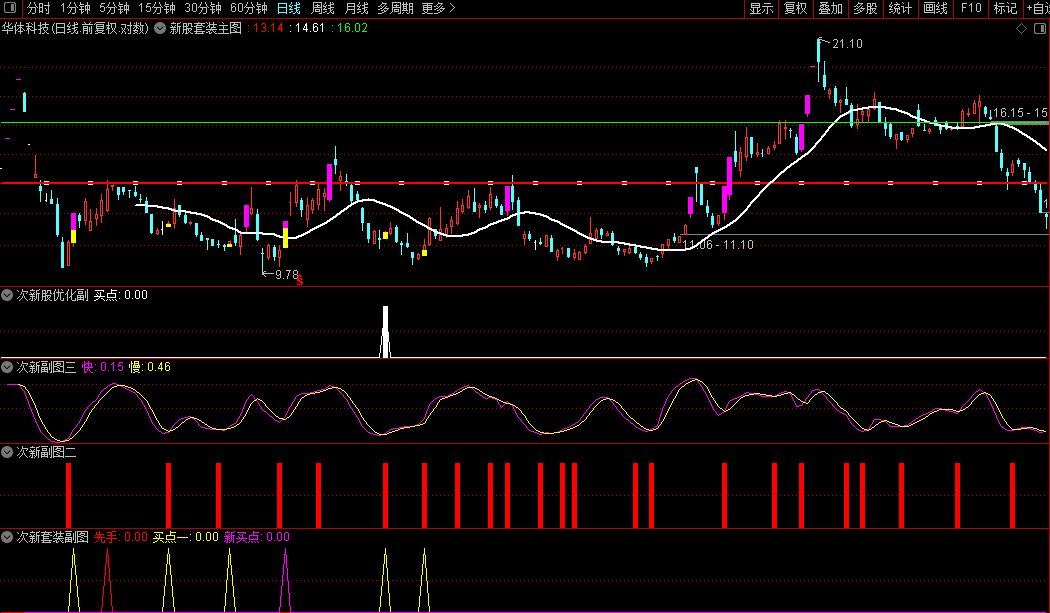Click the 次新套装副图 indicator name
This screenshot has width=1050, height=613.
click(52, 537)
